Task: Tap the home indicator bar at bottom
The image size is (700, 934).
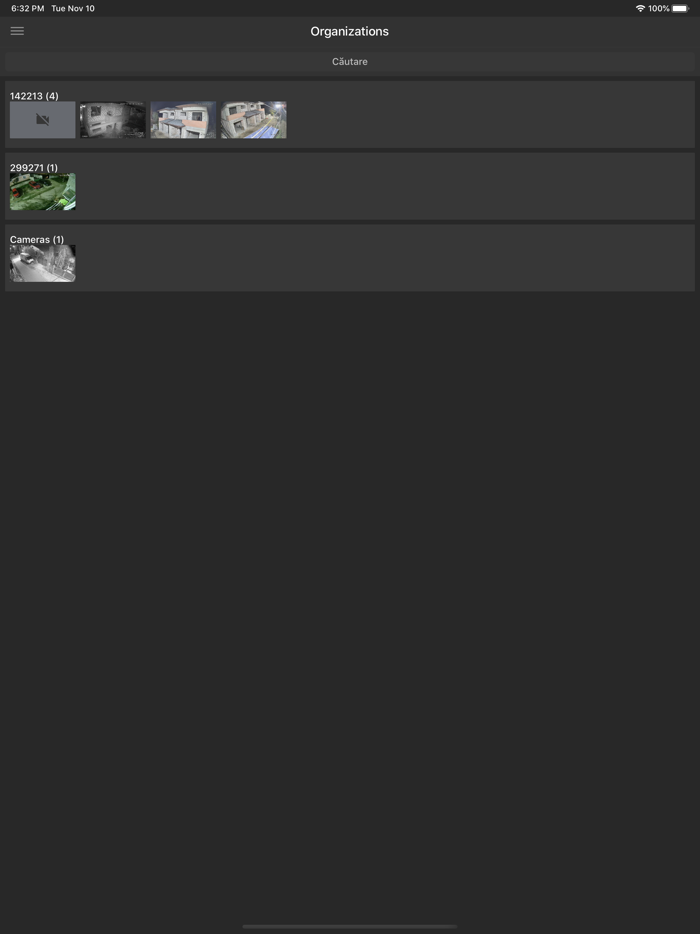Action: click(350, 927)
